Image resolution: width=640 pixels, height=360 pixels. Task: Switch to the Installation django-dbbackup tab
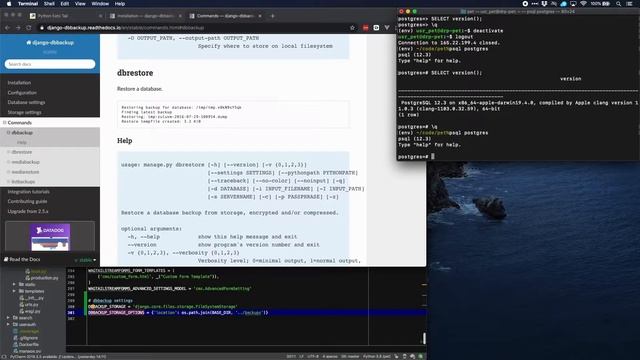pyautogui.click(x=145, y=16)
